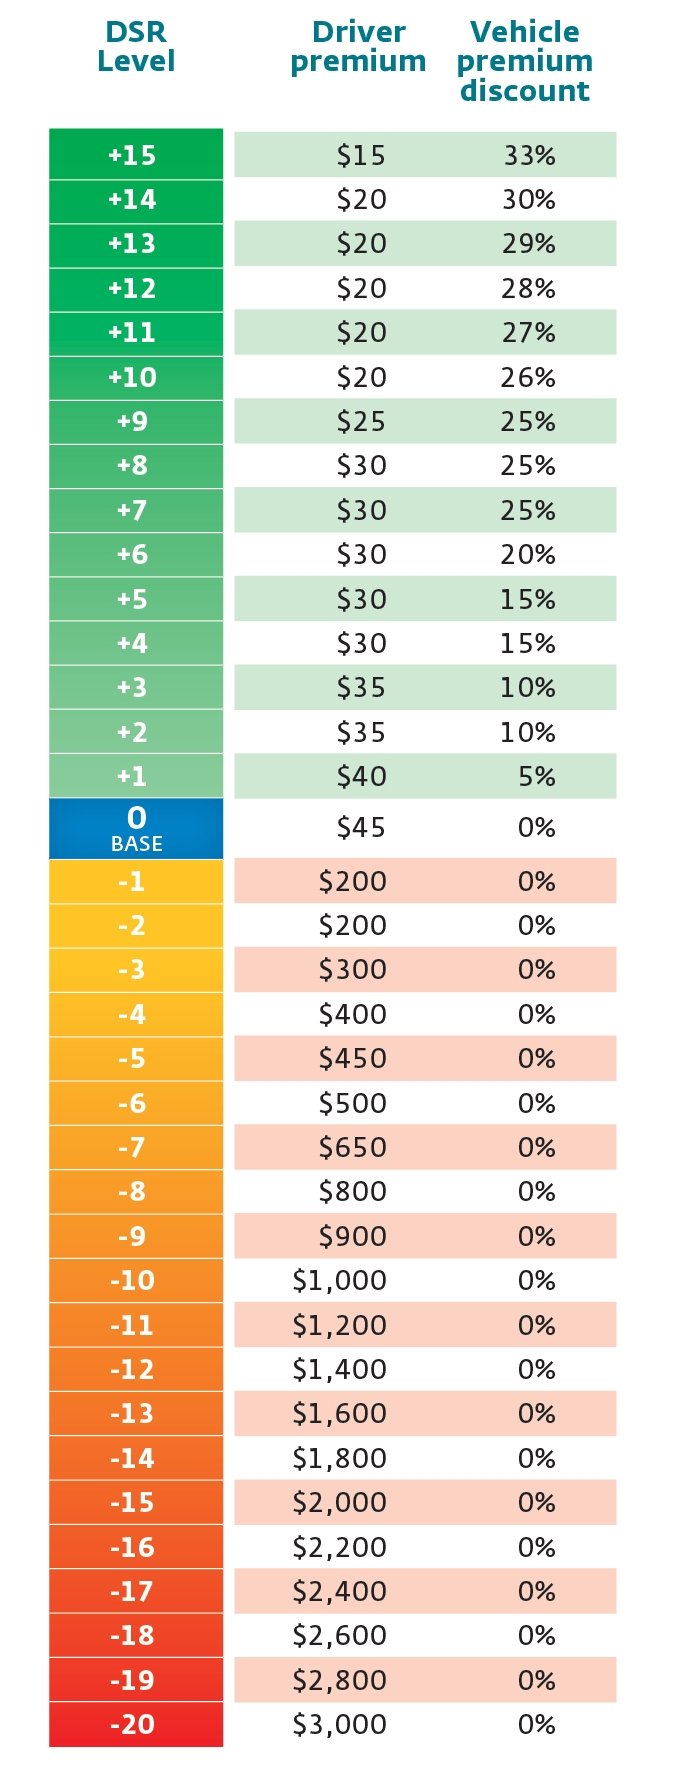Click the DSR Level column header
The height and width of the screenshot is (1770, 700).
[136, 47]
